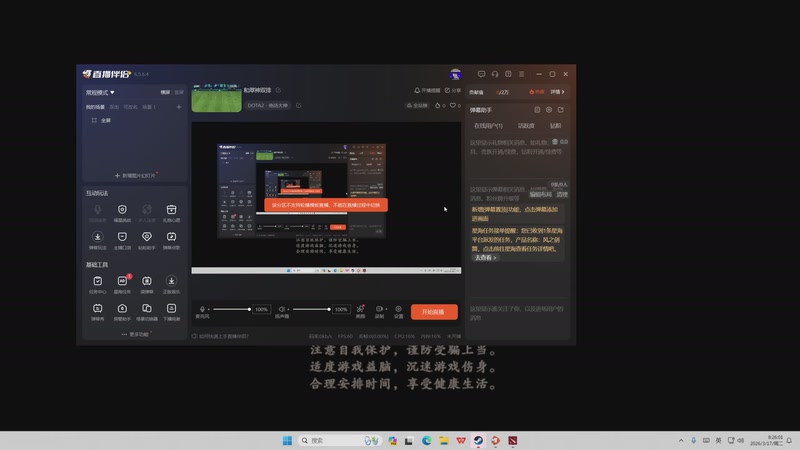The image size is (800, 450).
Task: Click microphone 100% volume field
Action: click(261, 309)
